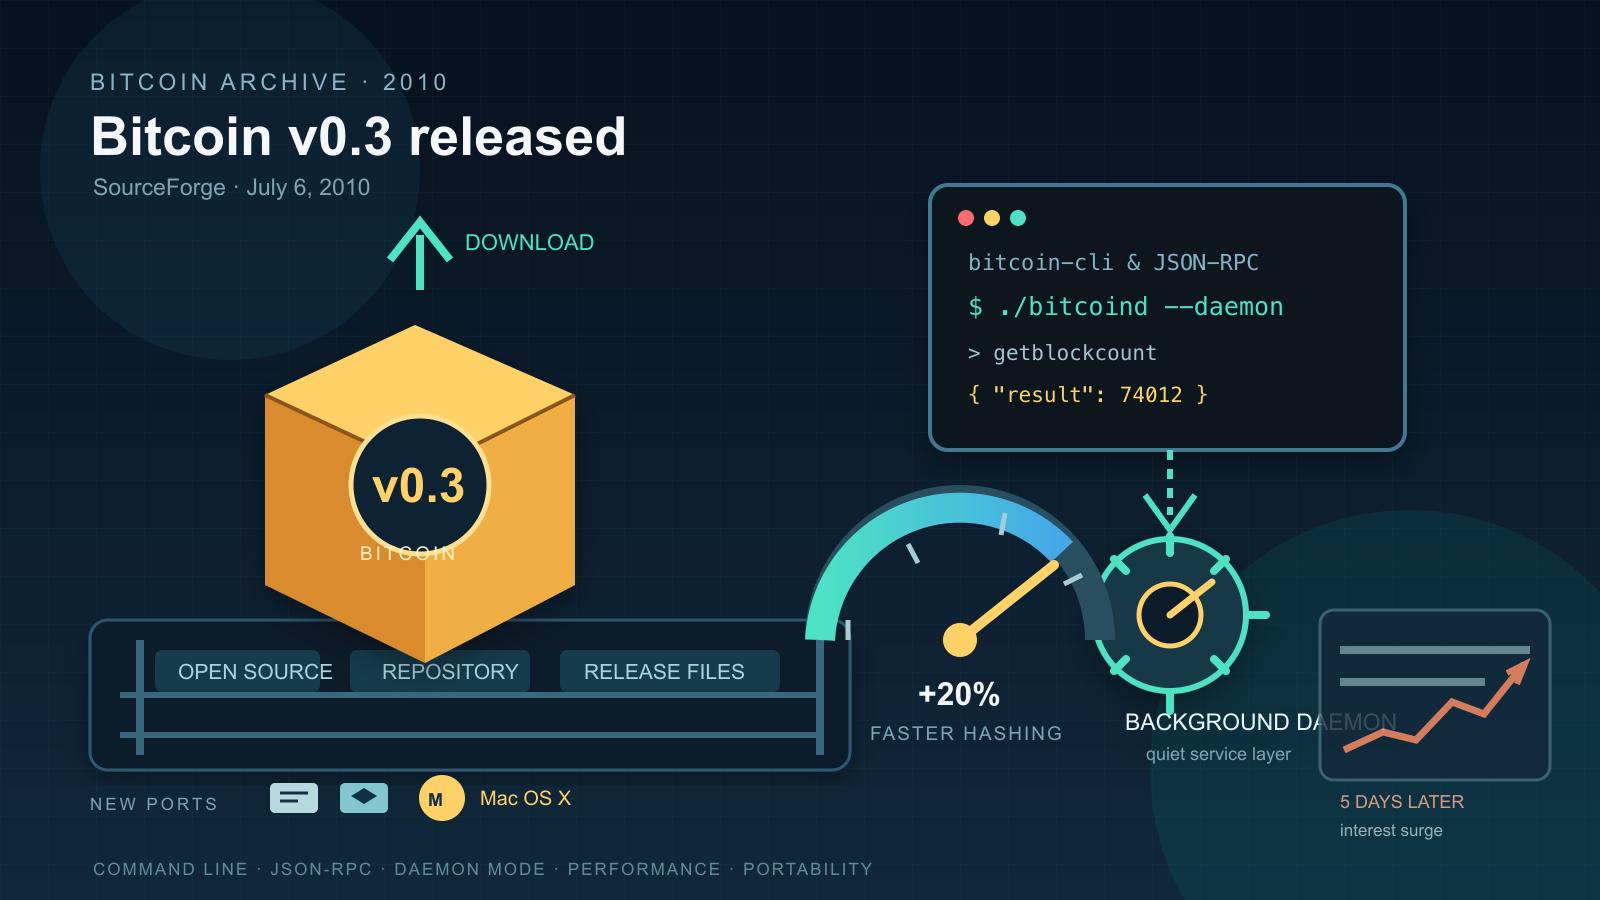Click the 'getblockcount' command line
Image resolution: width=1600 pixels, height=900 pixels.
1062,353
